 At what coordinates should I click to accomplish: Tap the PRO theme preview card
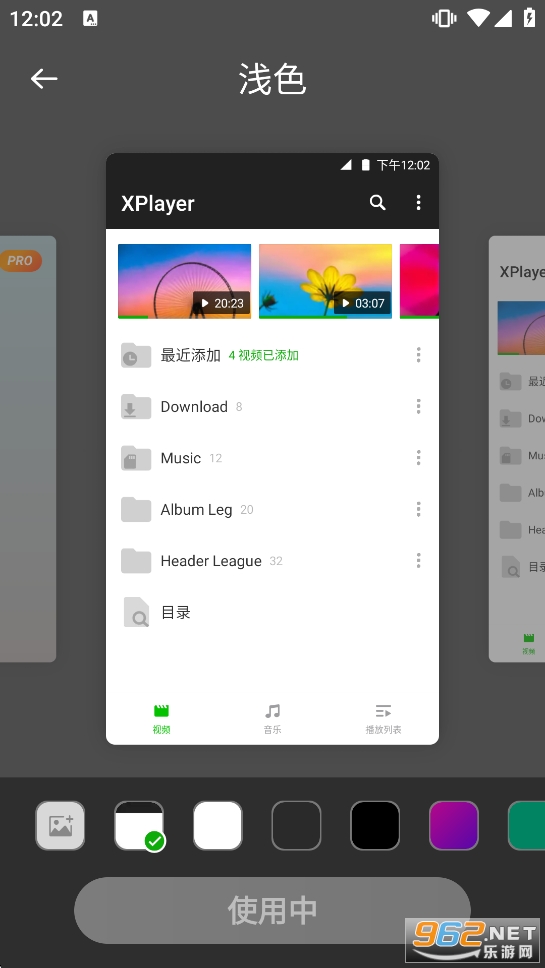28,449
